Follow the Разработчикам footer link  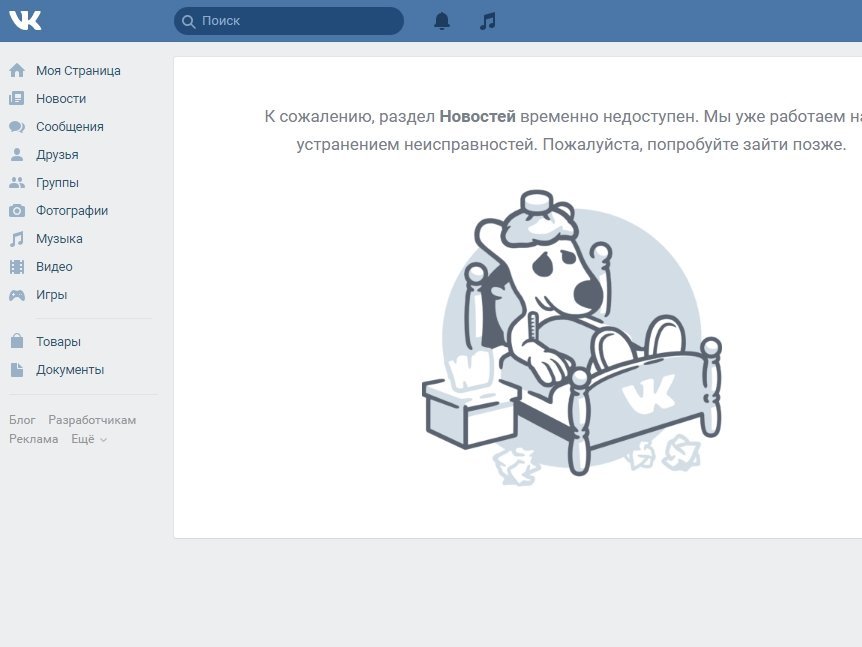click(x=92, y=420)
